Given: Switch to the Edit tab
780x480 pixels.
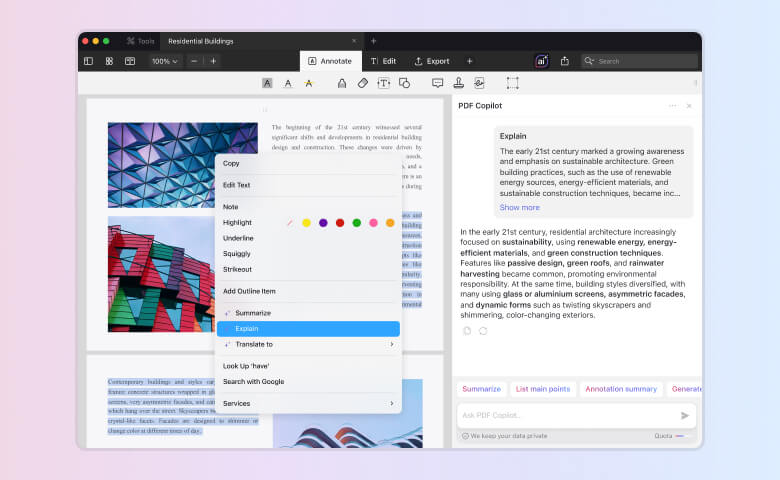Looking at the screenshot, I should click(x=383, y=61).
